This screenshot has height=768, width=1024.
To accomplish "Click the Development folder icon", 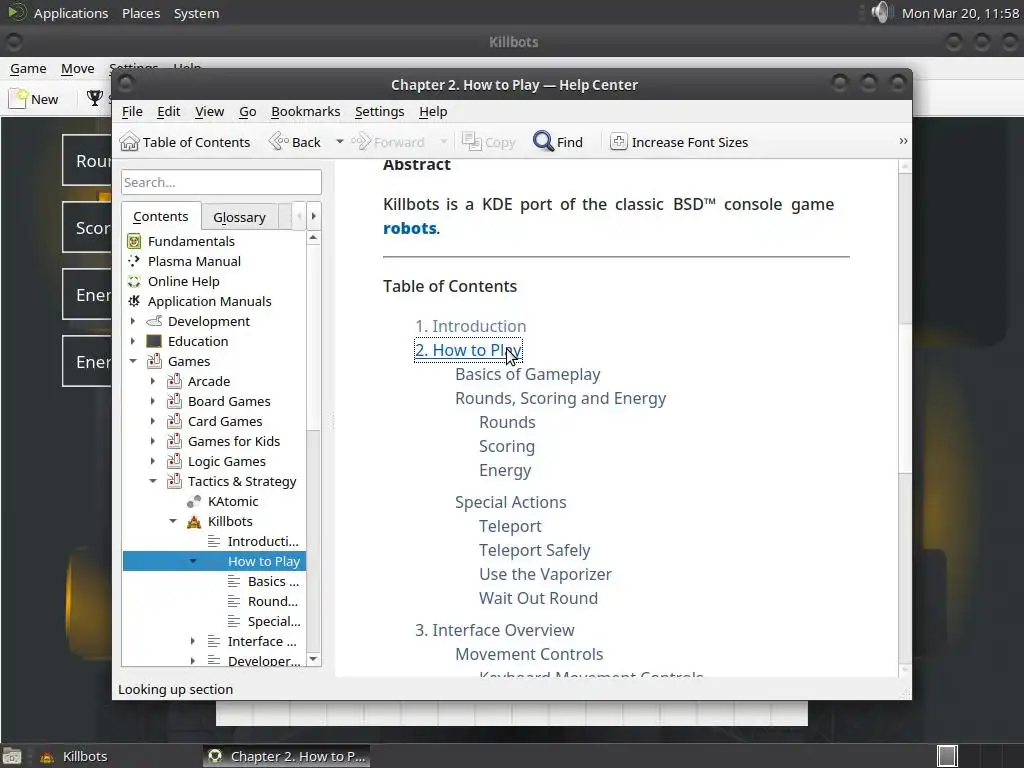I will 154,321.
